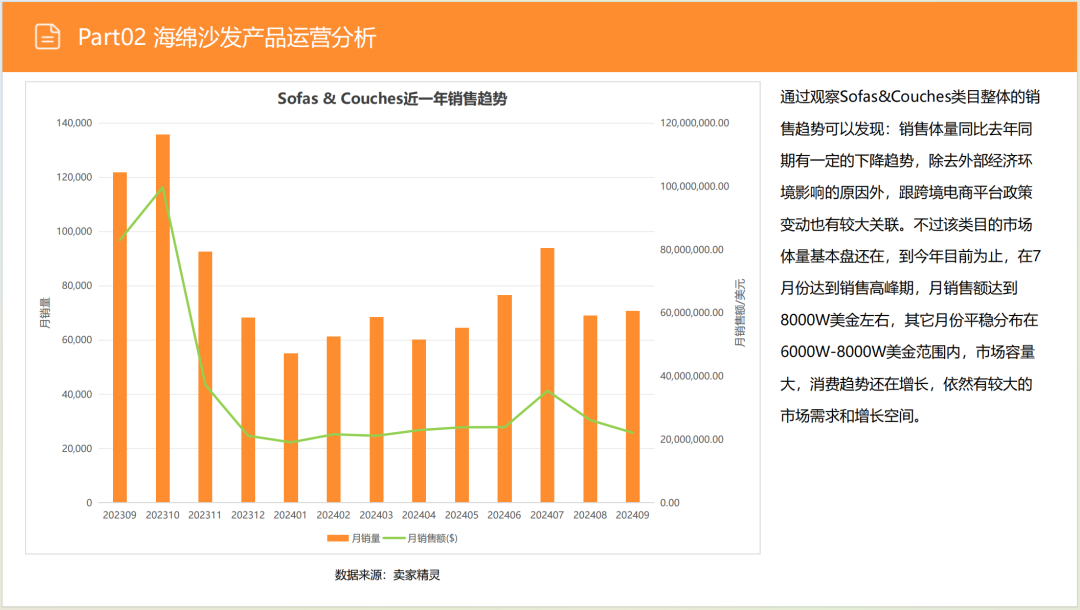This screenshot has width=1080, height=610.
Task: Click x-axis label 202407
Action: point(548,515)
